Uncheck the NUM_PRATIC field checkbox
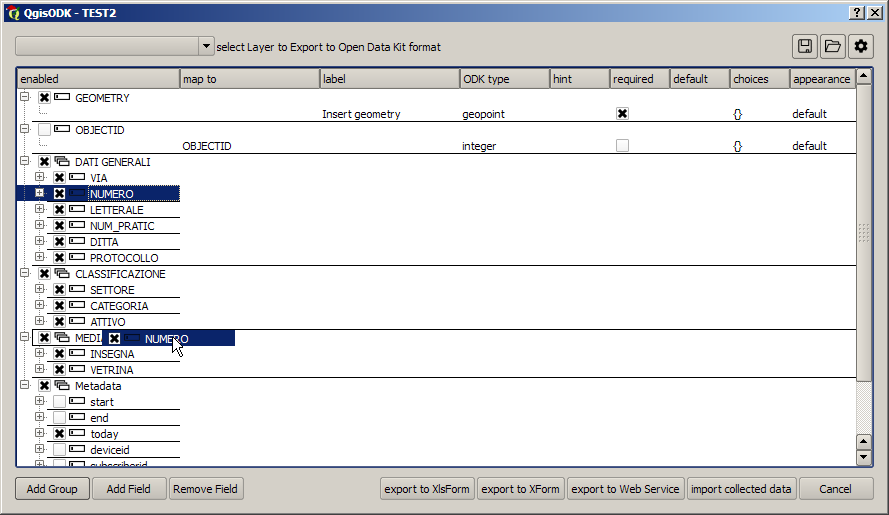889x515 pixels. (60, 226)
